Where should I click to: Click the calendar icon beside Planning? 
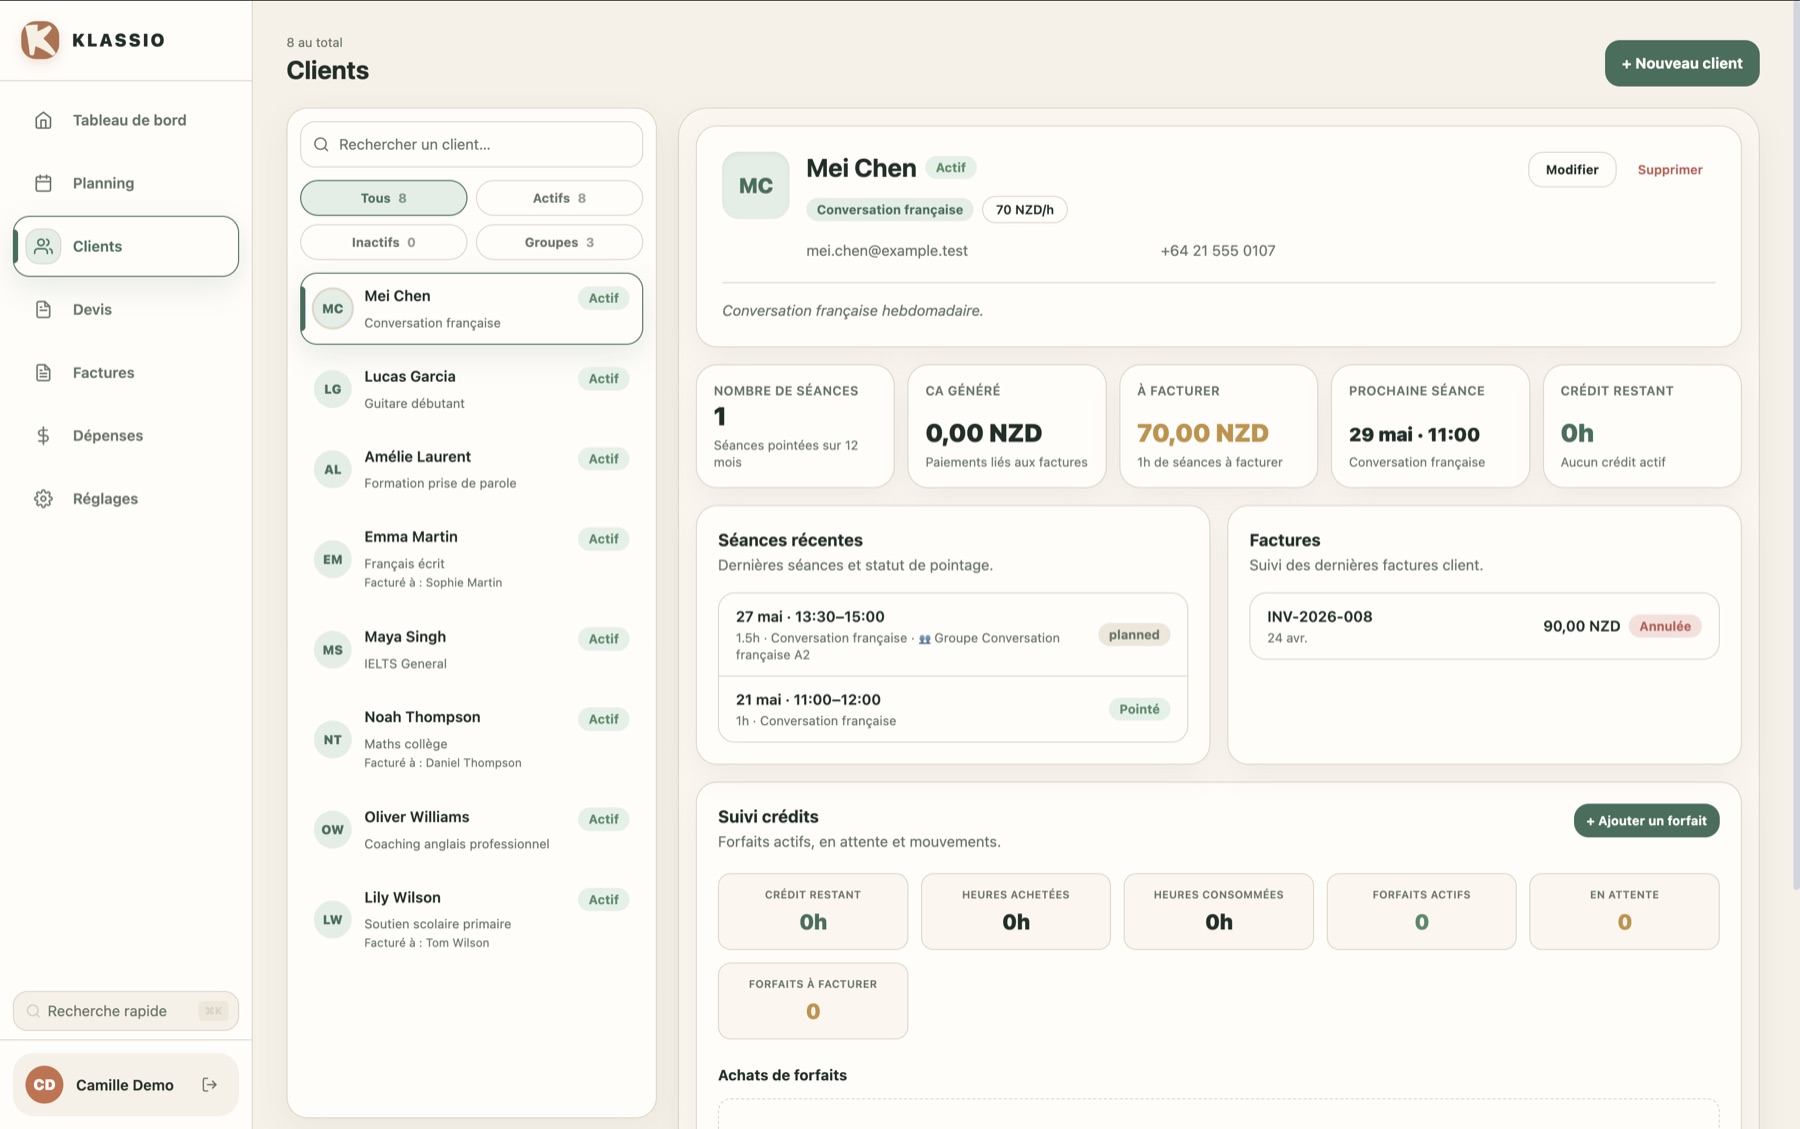pos(43,183)
